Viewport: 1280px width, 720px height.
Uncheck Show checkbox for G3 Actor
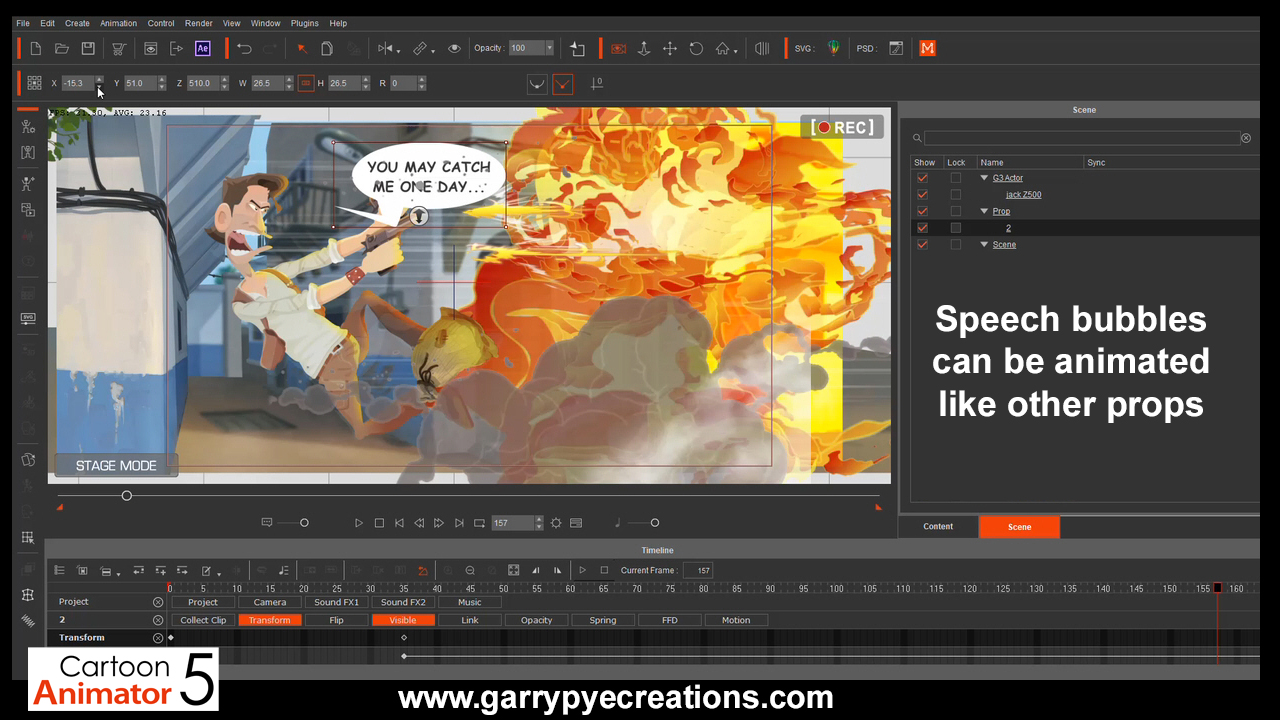tap(922, 178)
